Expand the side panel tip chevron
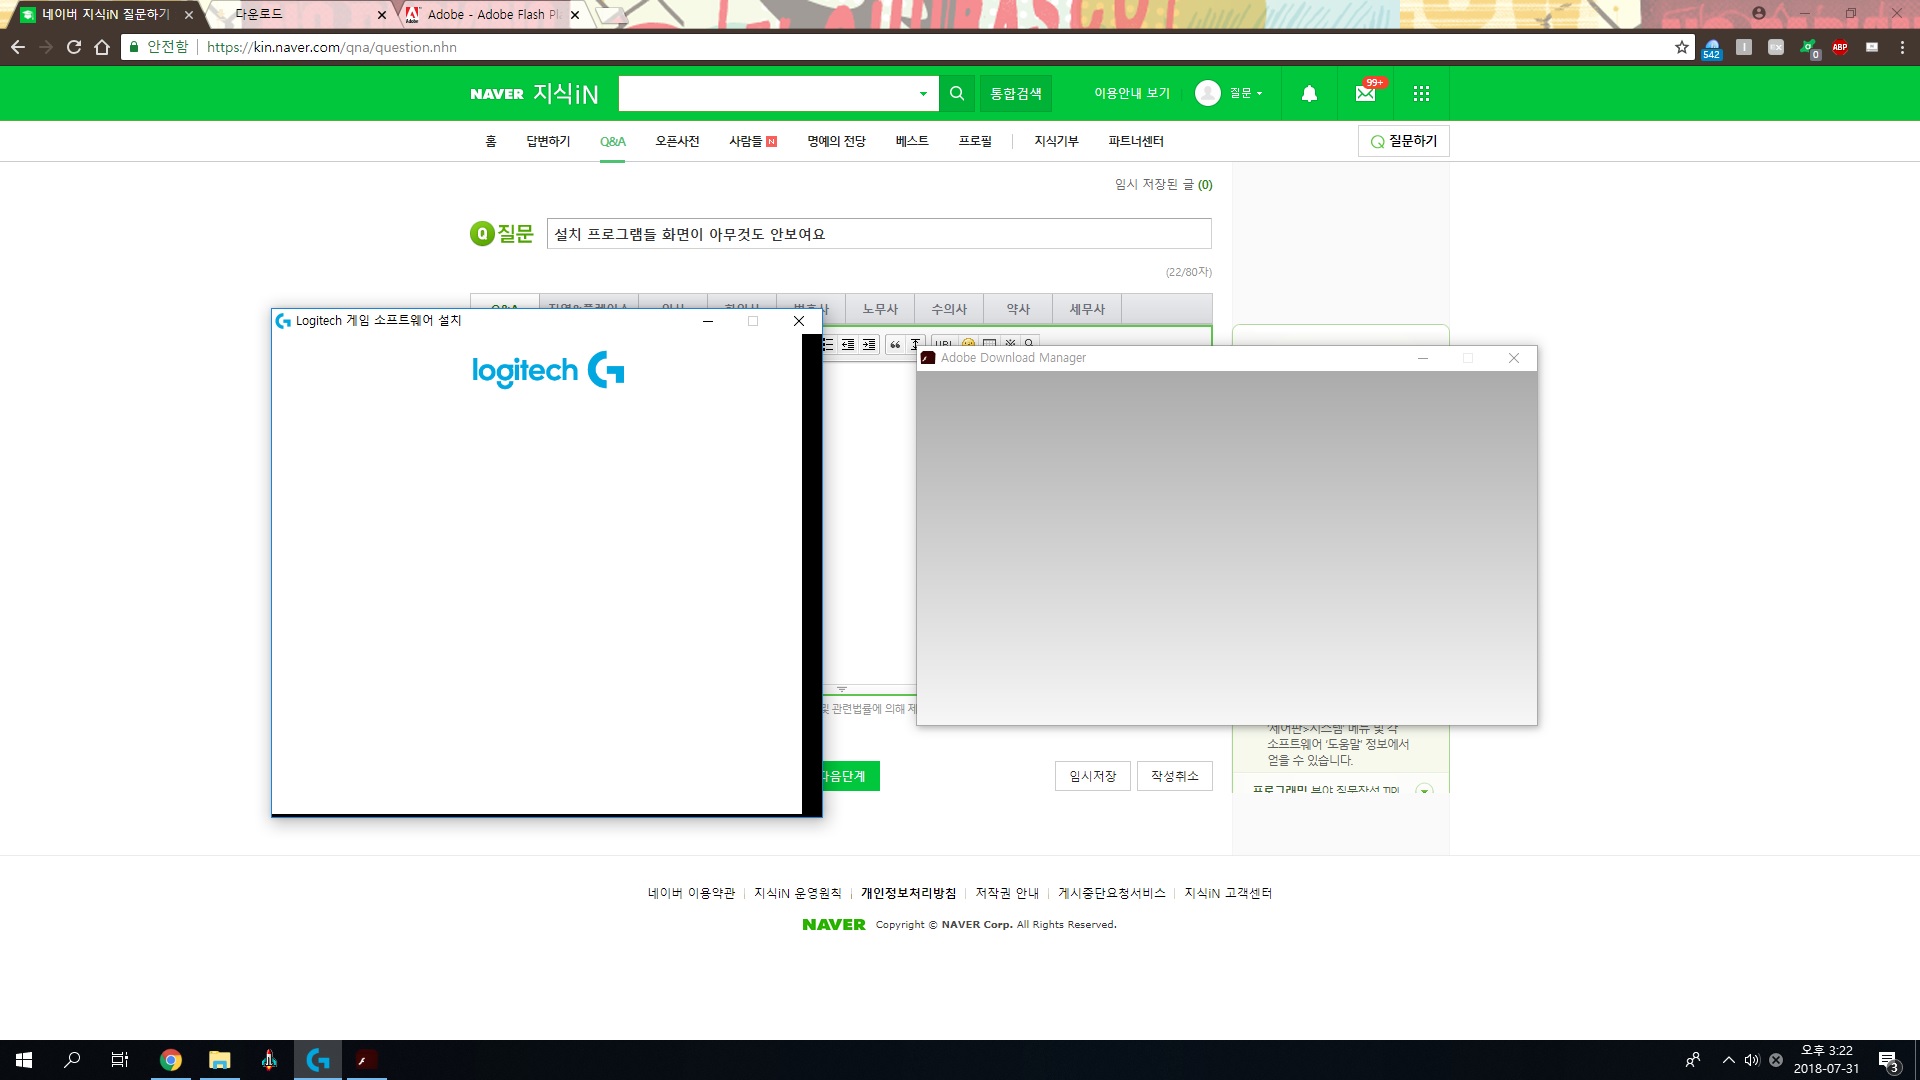This screenshot has width=1920, height=1080. pyautogui.click(x=1425, y=789)
